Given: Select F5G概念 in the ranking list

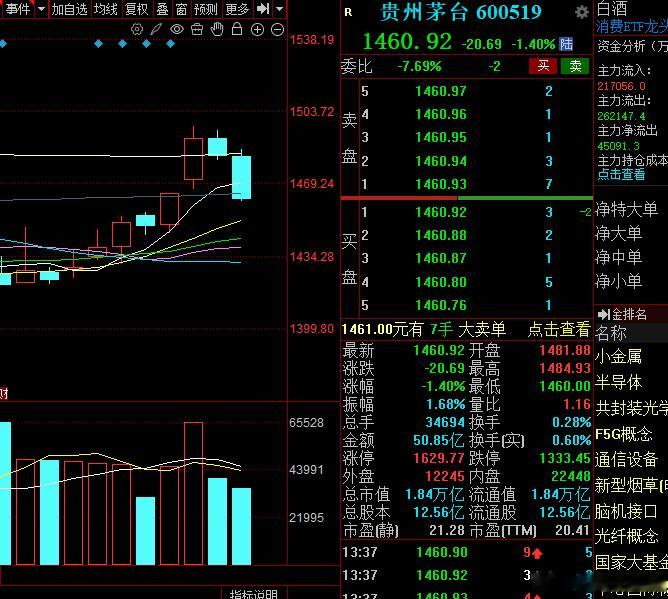Looking at the screenshot, I should (624, 434).
